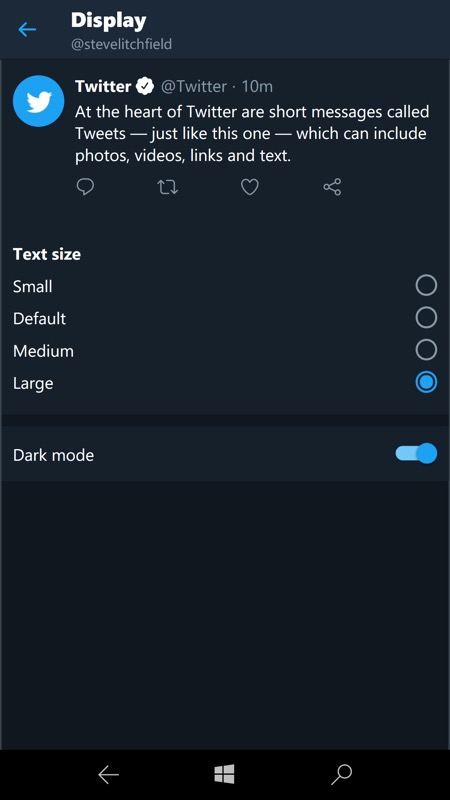Tap the search magnifier in the navigation bar
This screenshot has width=450, height=800.
point(341,774)
